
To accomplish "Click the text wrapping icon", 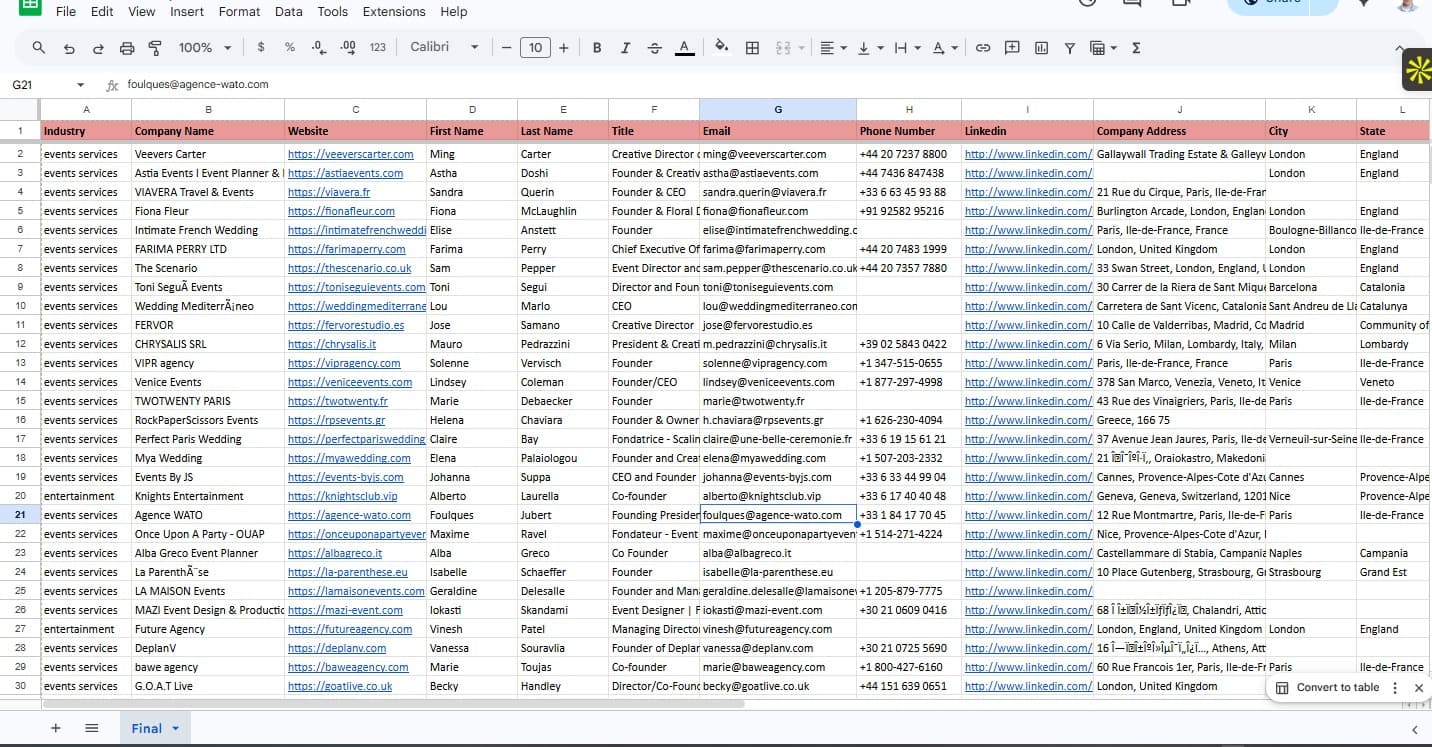I will click(901, 48).
